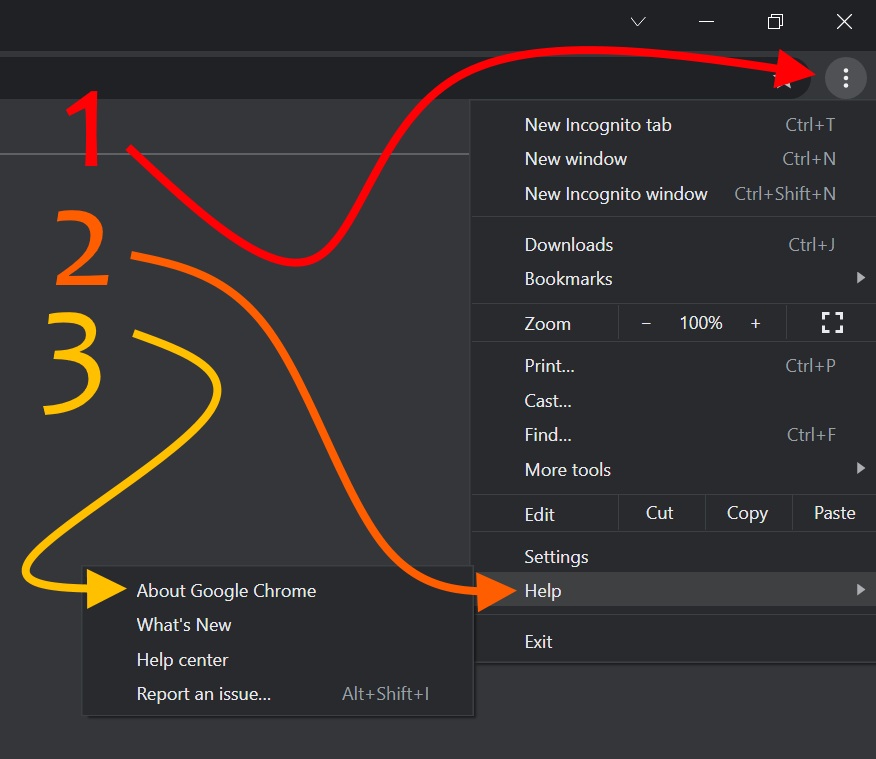Open Help center from submenu
The width and height of the screenshot is (876, 759).
coord(278,660)
